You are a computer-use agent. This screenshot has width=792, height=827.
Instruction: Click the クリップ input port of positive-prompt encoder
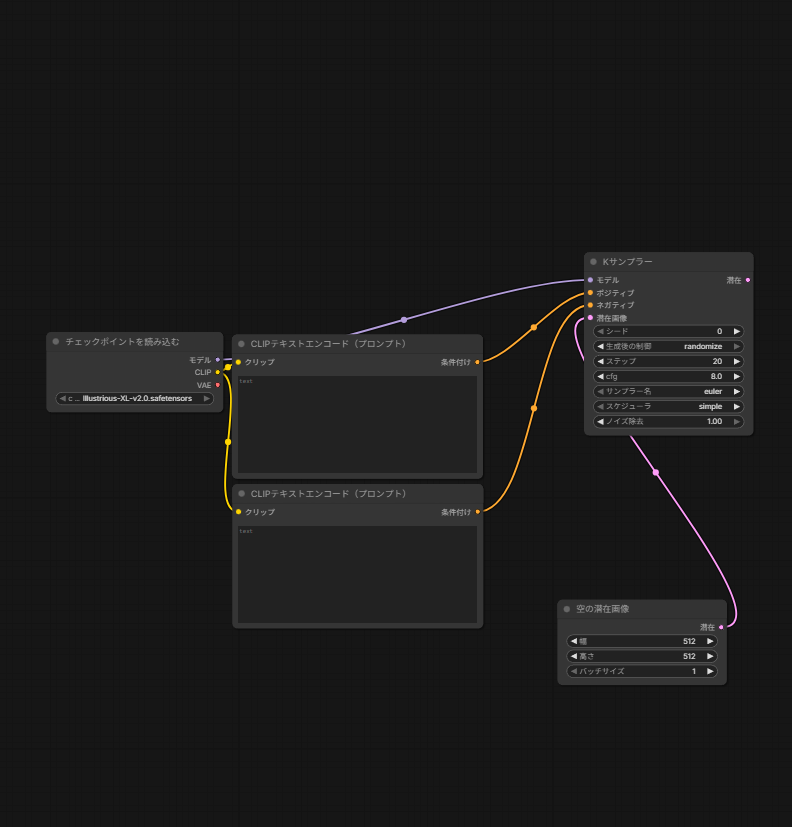tap(238, 362)
